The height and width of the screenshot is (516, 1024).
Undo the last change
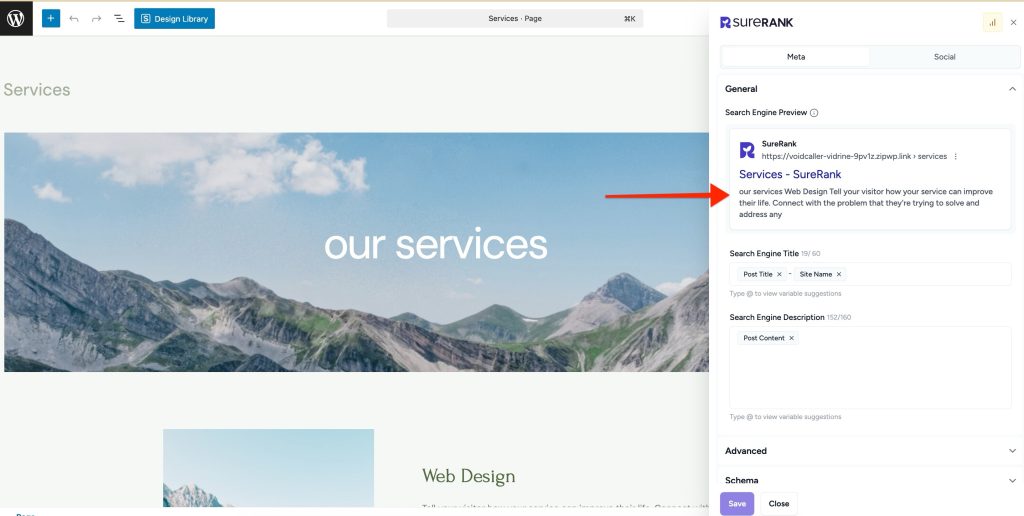(74, 19)
